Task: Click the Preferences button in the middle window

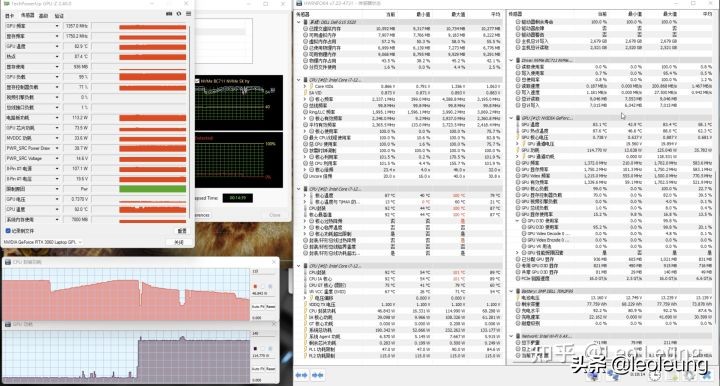Action: coord(201,215)
